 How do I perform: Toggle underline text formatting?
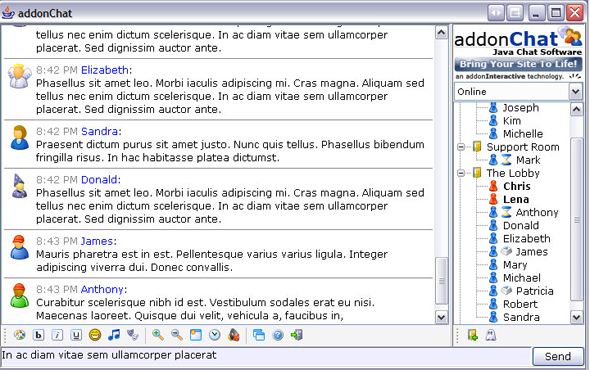tap(76, 335)
